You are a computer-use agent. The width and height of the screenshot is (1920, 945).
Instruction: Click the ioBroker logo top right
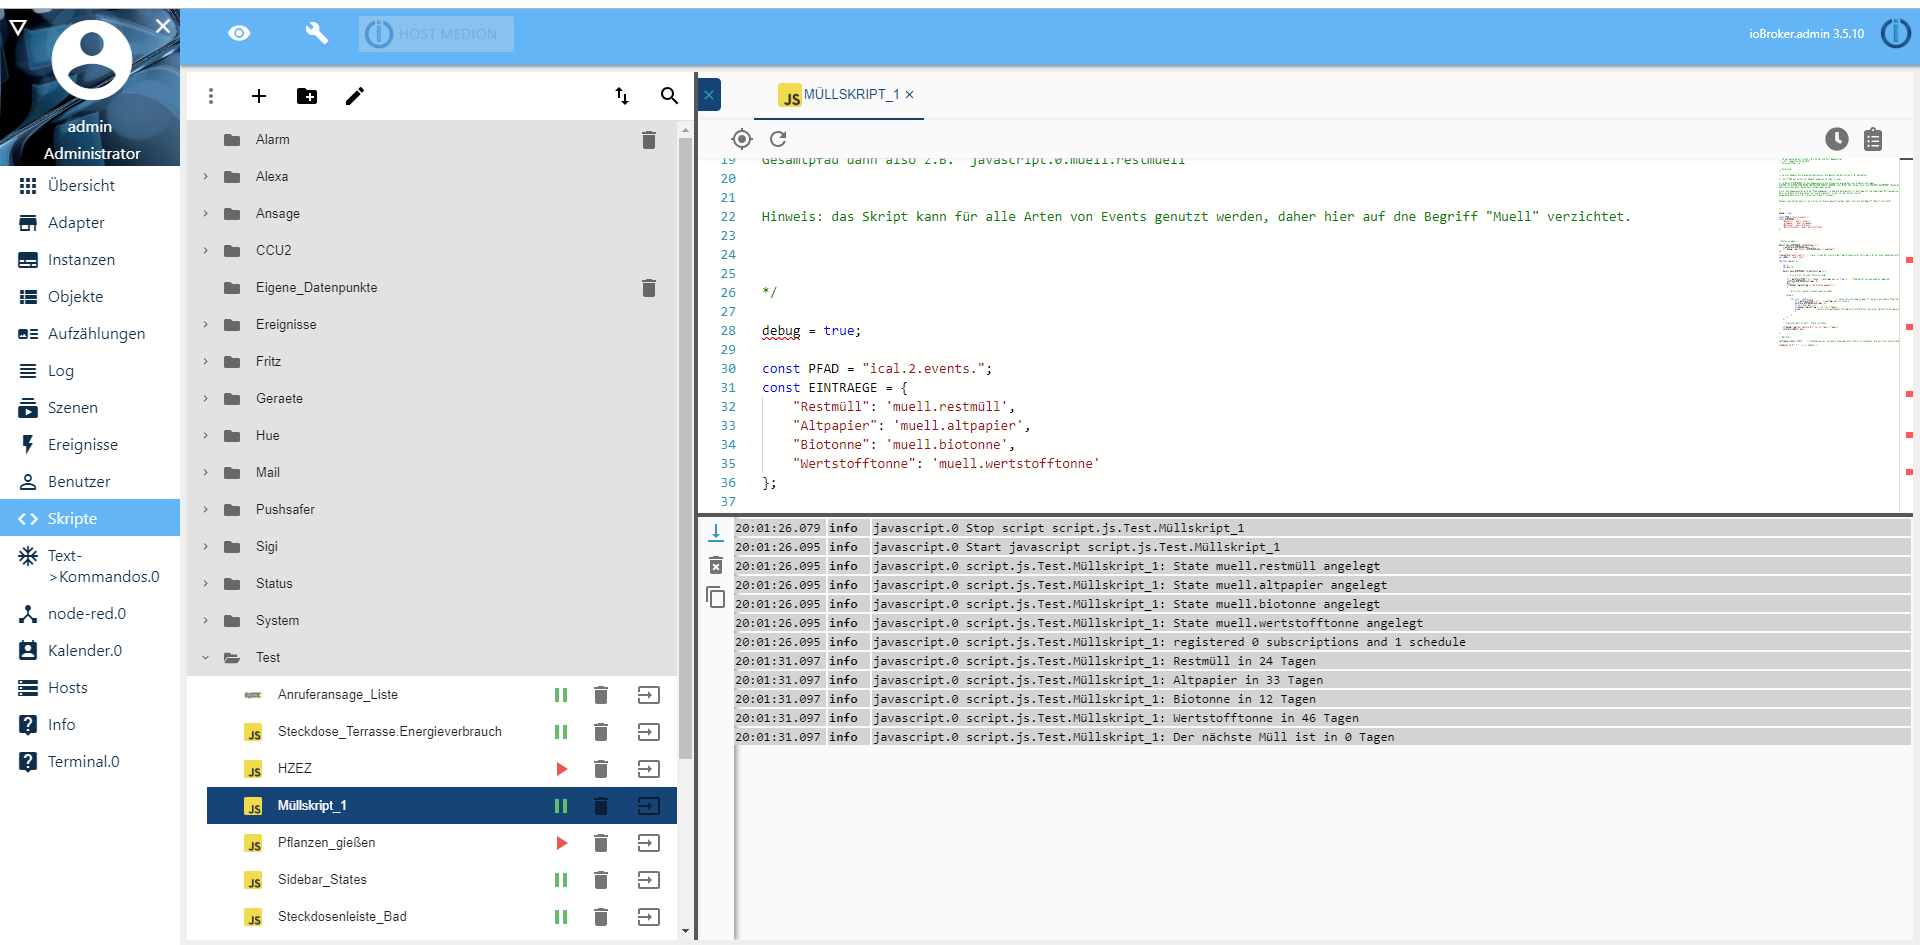point(1895,33)
